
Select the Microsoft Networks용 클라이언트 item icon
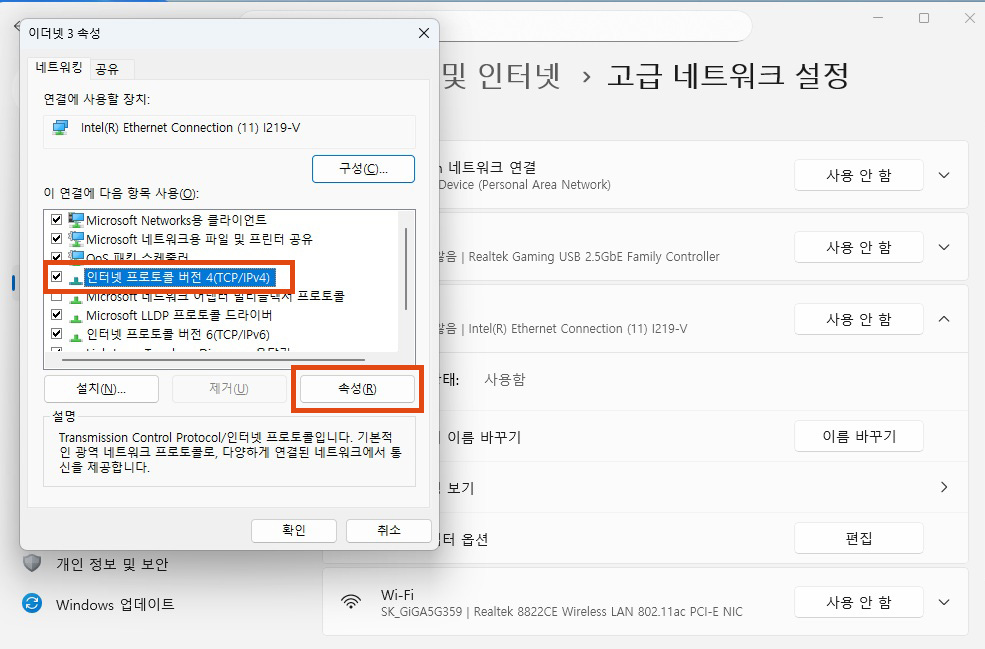76,220
